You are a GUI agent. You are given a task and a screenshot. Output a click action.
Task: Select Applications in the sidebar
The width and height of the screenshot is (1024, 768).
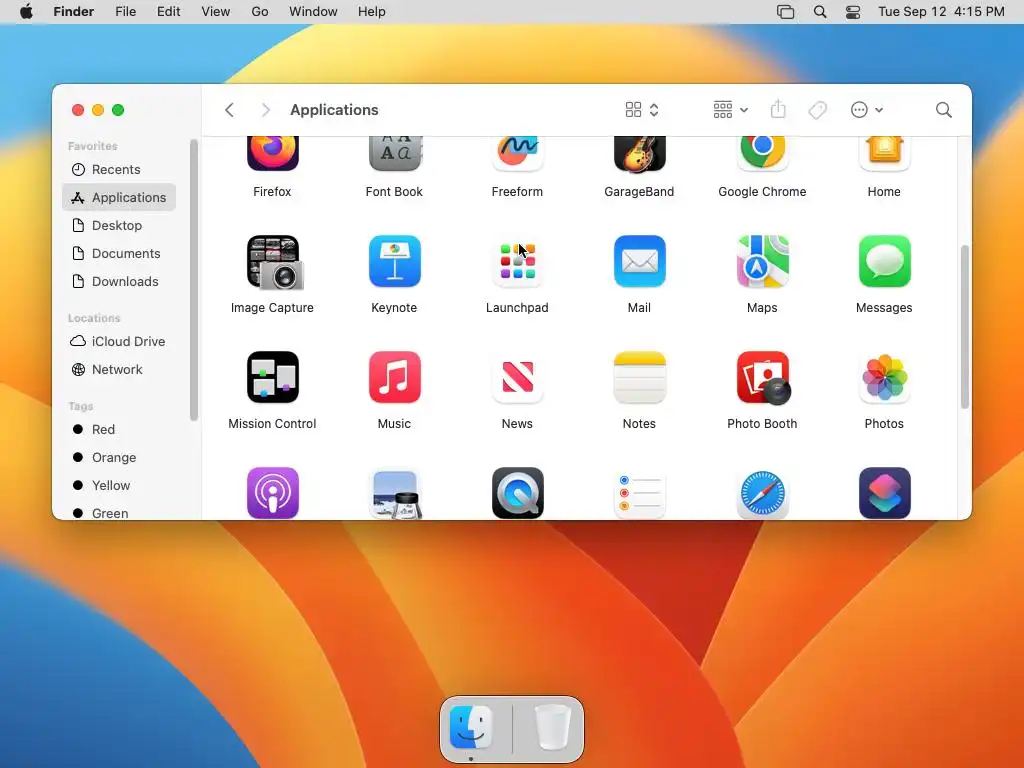(x=119, y=197)
